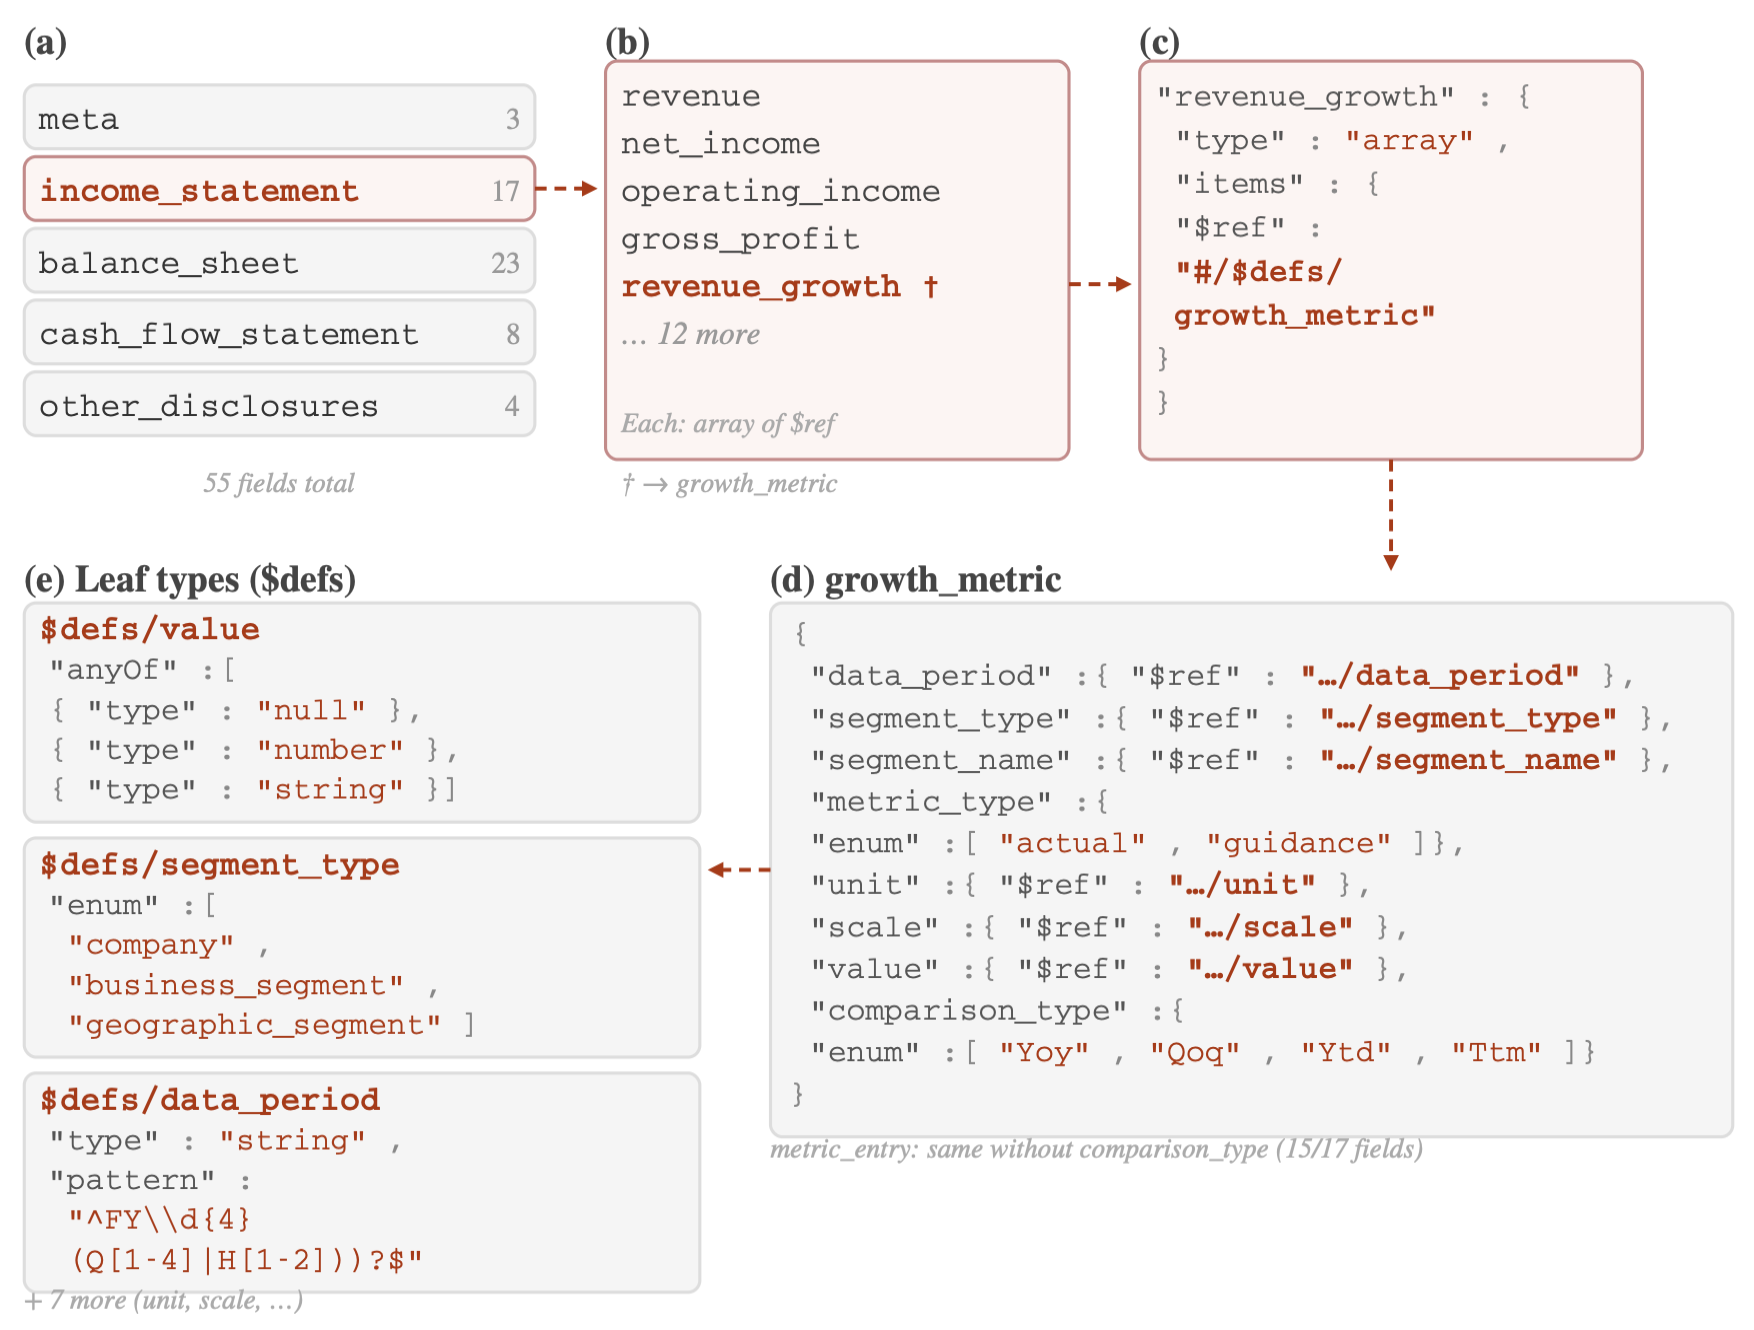Select the highlighted income_statement row
Image resolution: width=1754 pixels, height=1330 pixels.
point(279,189)
